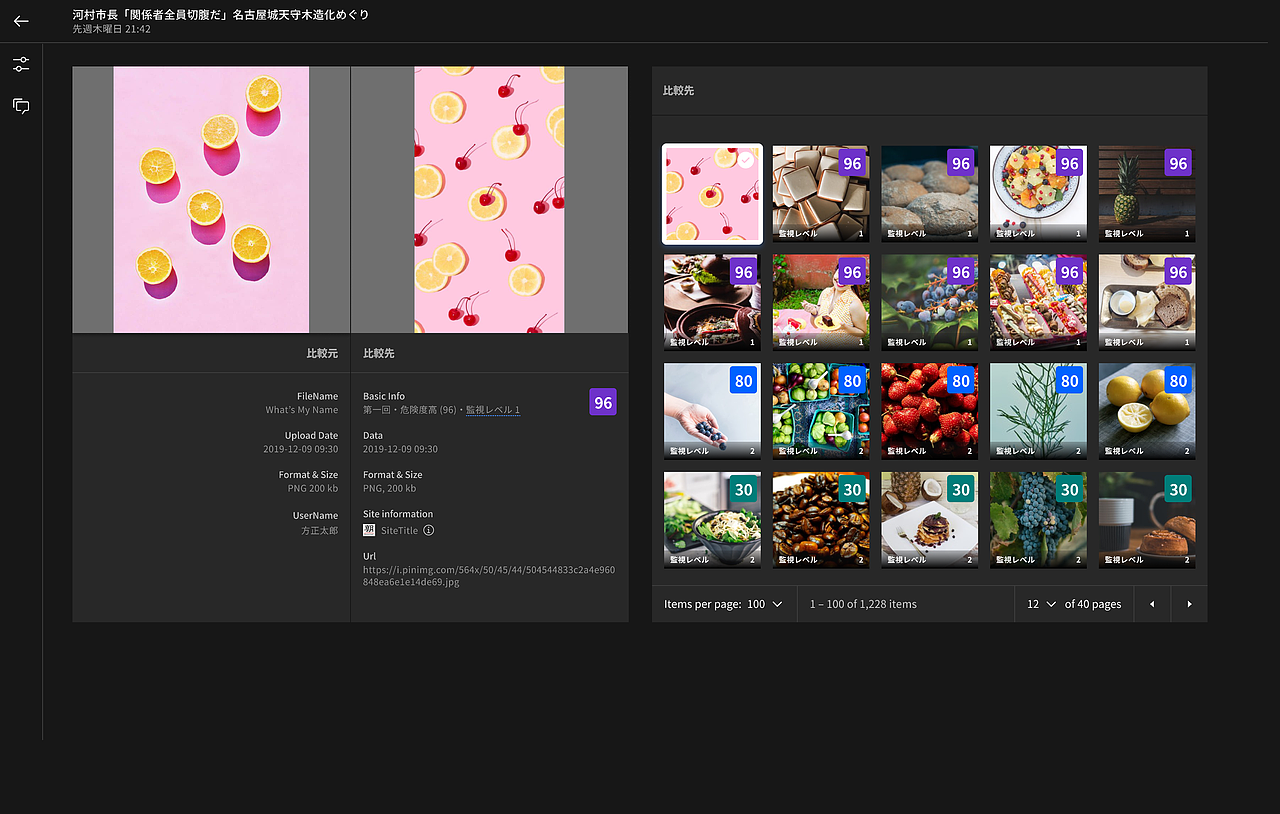Select the chocolate squares thumbnail
This screenshot has height=814, width=1280.
point(821,193)
